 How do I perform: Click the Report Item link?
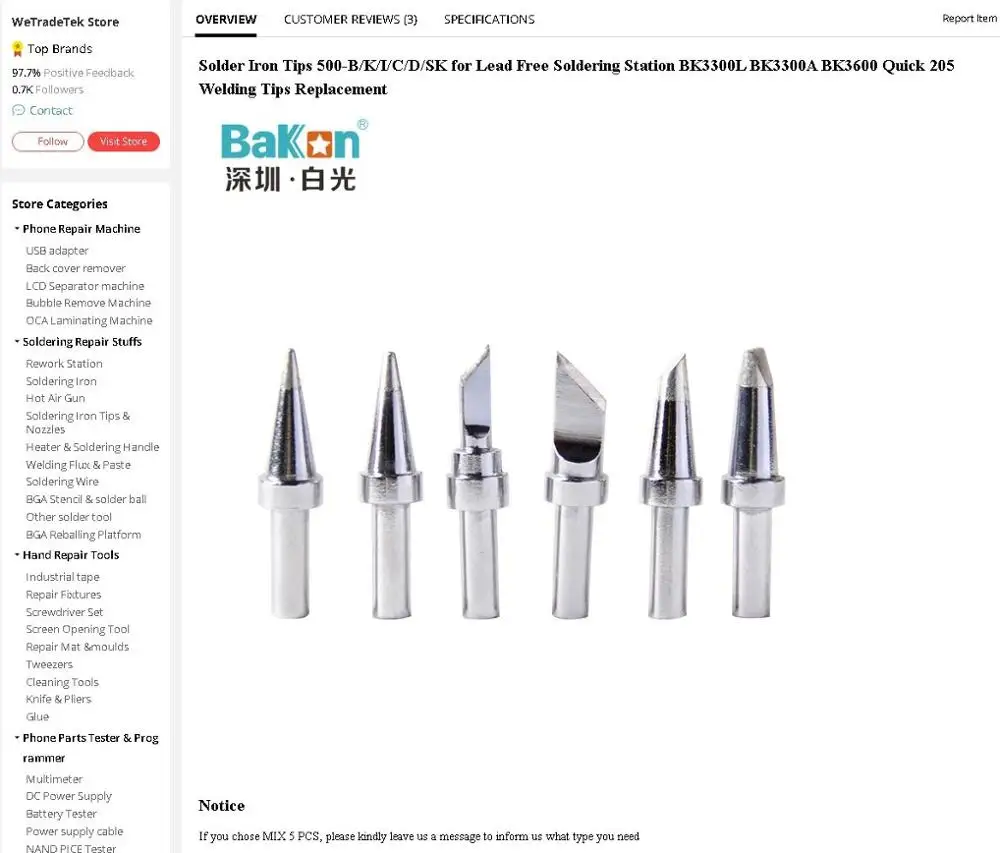(969, 18)
